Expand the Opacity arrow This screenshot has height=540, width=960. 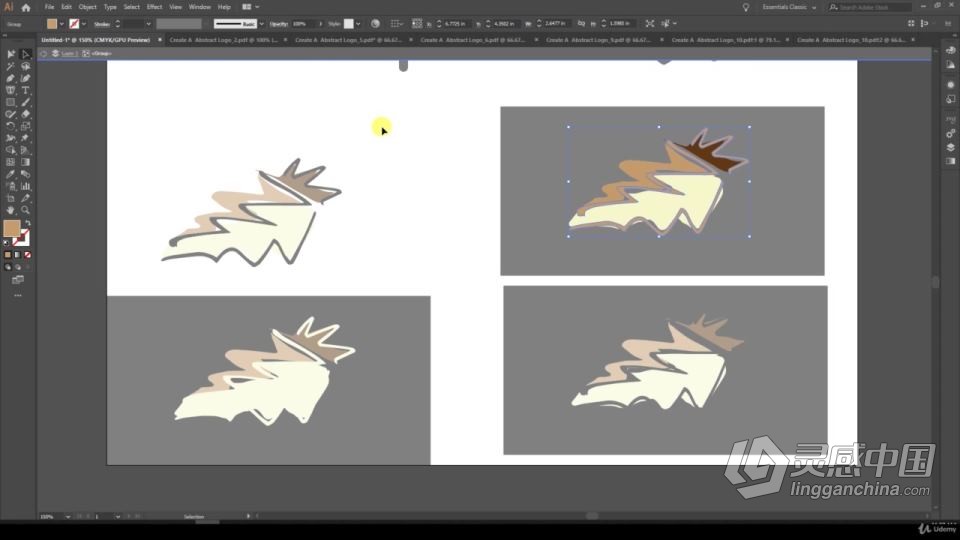[320, 24]
